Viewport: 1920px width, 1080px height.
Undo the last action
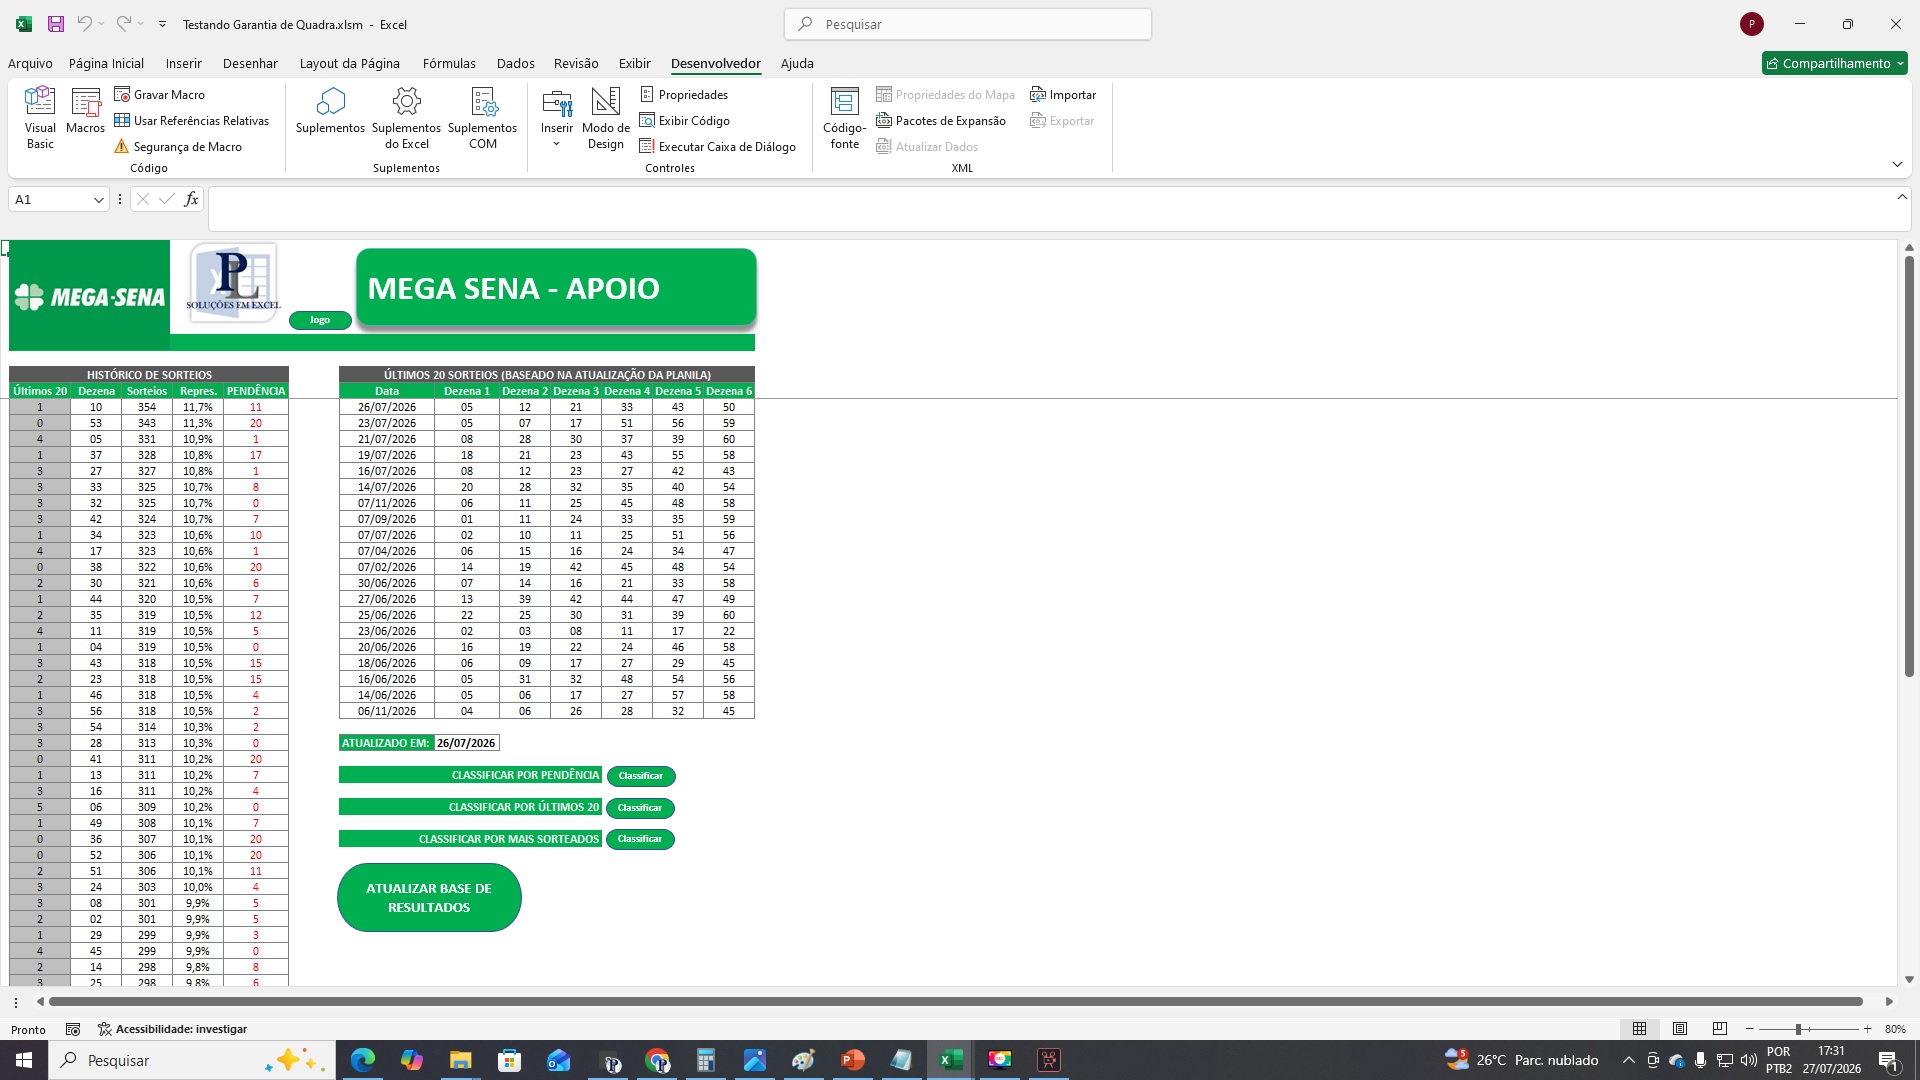click(x=85, y=24)
